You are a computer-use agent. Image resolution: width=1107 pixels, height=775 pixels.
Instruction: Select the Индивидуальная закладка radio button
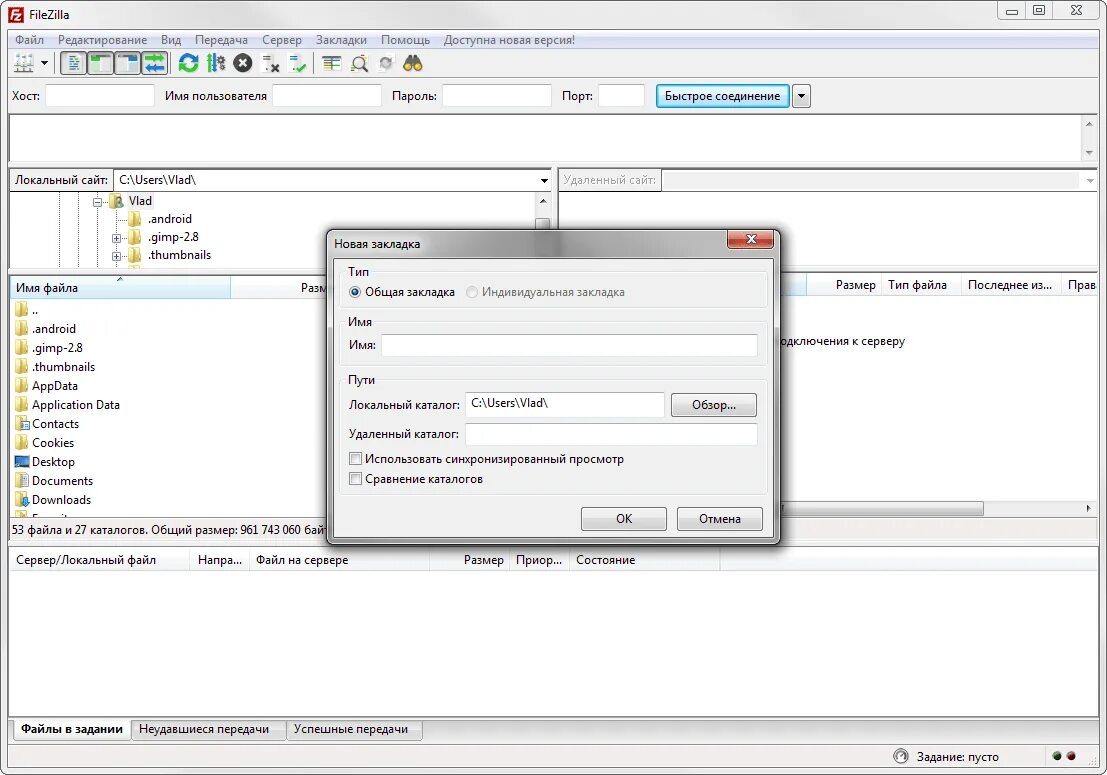coord(472,292)
